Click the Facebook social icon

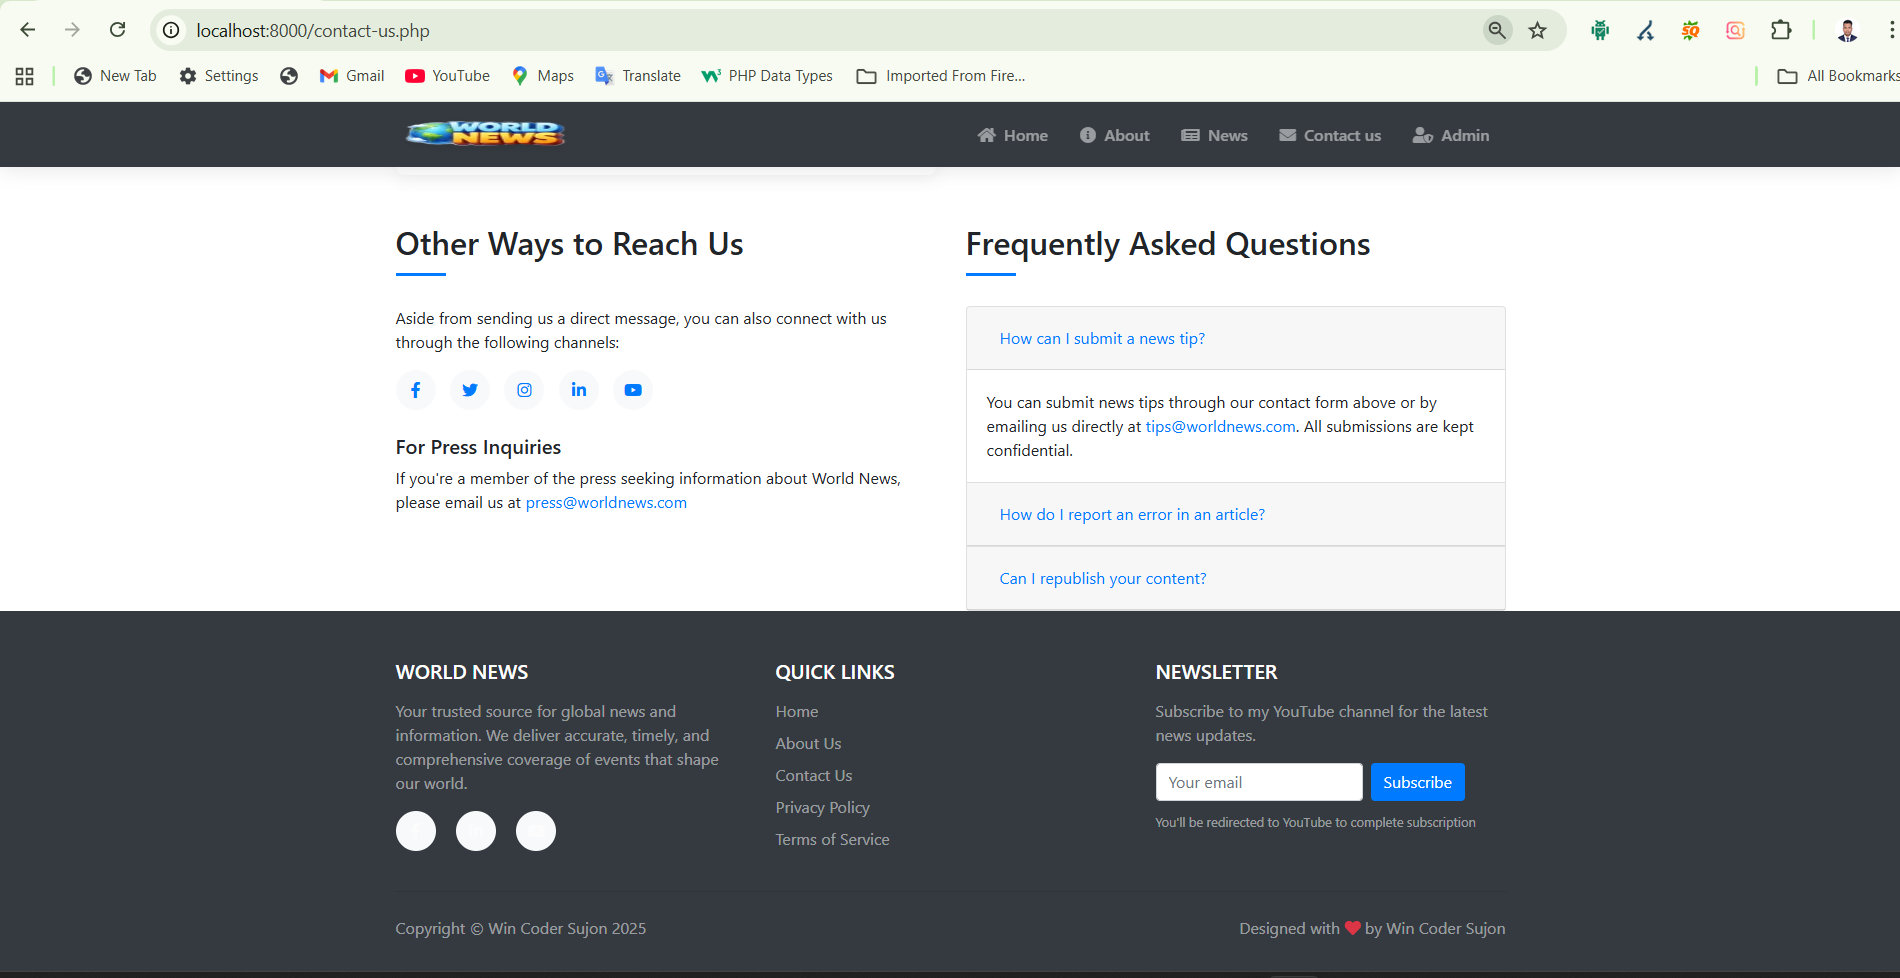coord(415,390)
